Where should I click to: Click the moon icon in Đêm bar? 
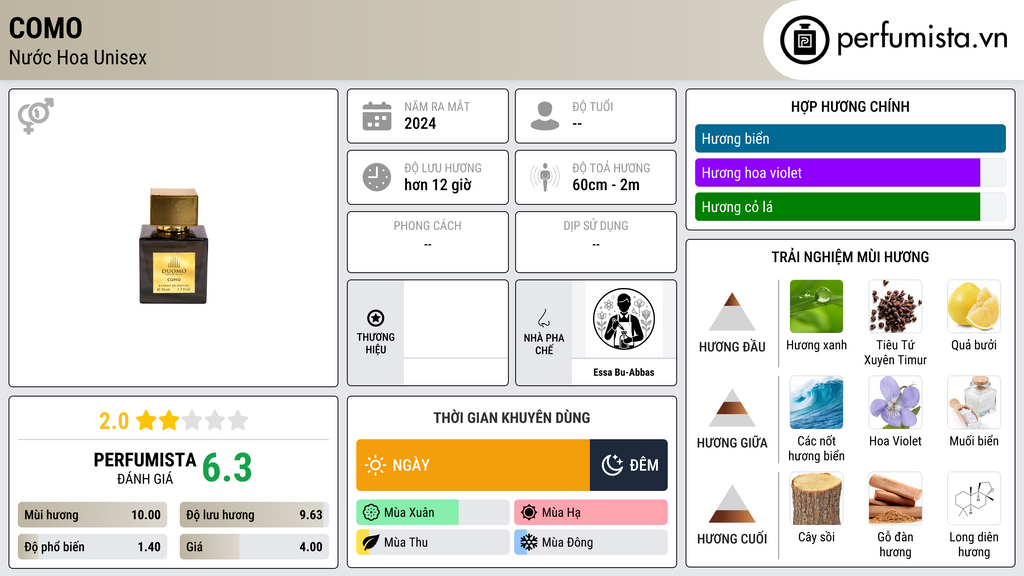click(612, 465)
